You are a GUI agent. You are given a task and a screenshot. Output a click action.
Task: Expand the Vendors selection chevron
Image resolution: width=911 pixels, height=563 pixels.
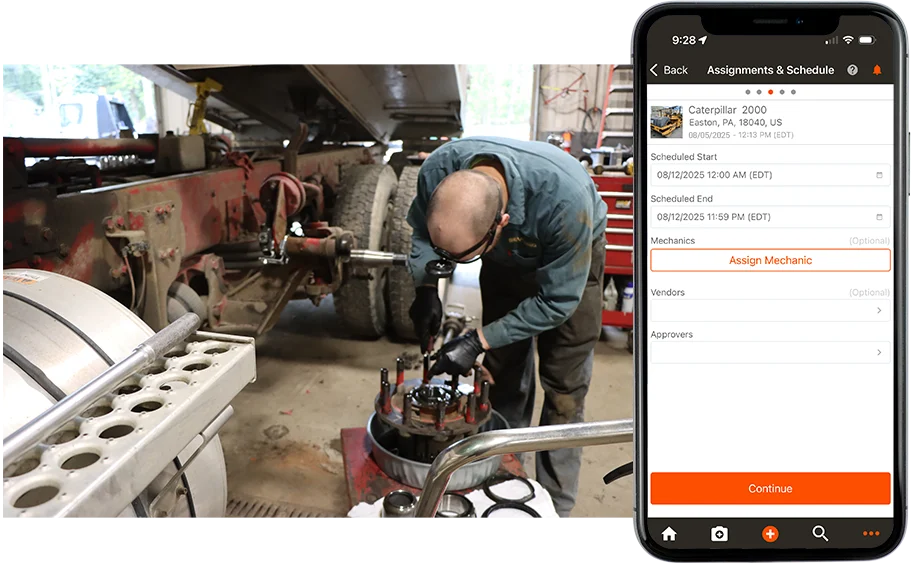879,310
